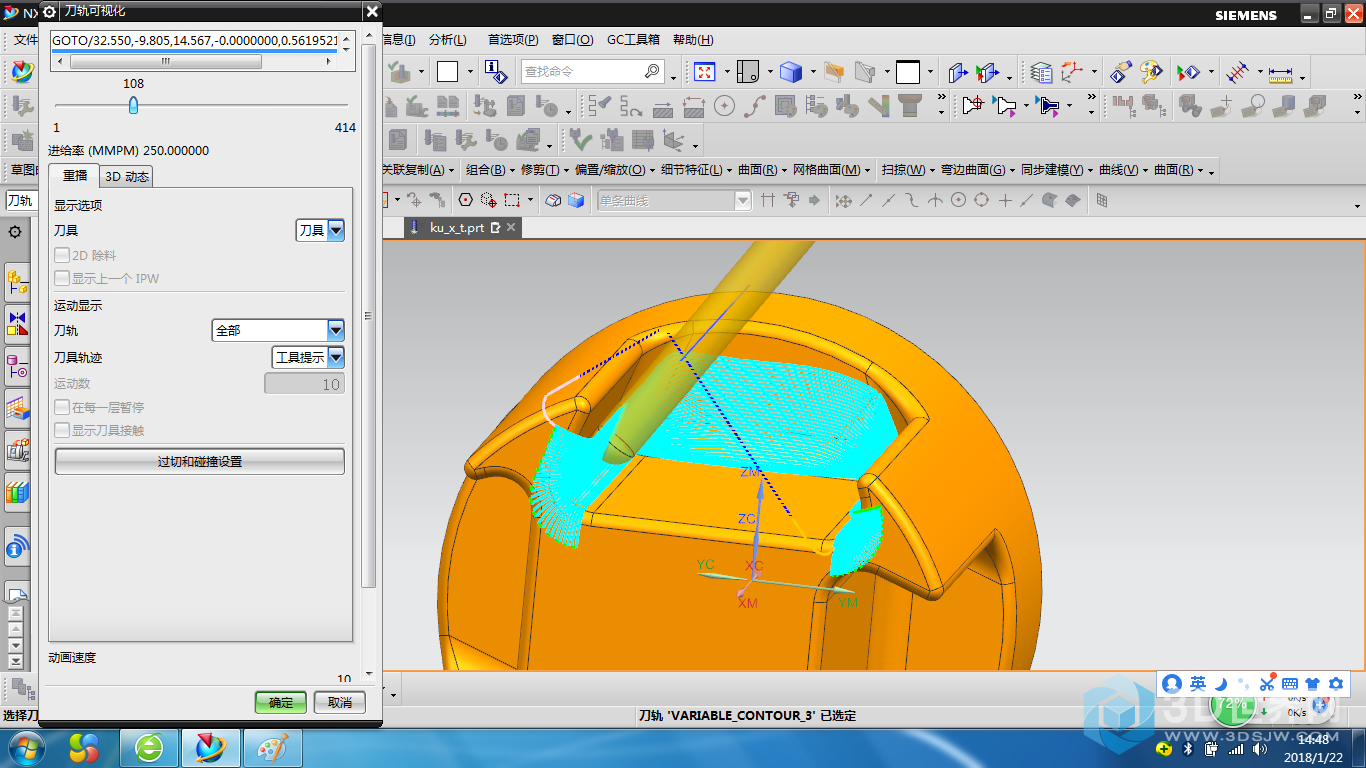Image resolution: width=1366 pixels, height=768 pixels.
Task: Click the circle with center point icon
Action: pyautogui.click(x=725, y=104)
